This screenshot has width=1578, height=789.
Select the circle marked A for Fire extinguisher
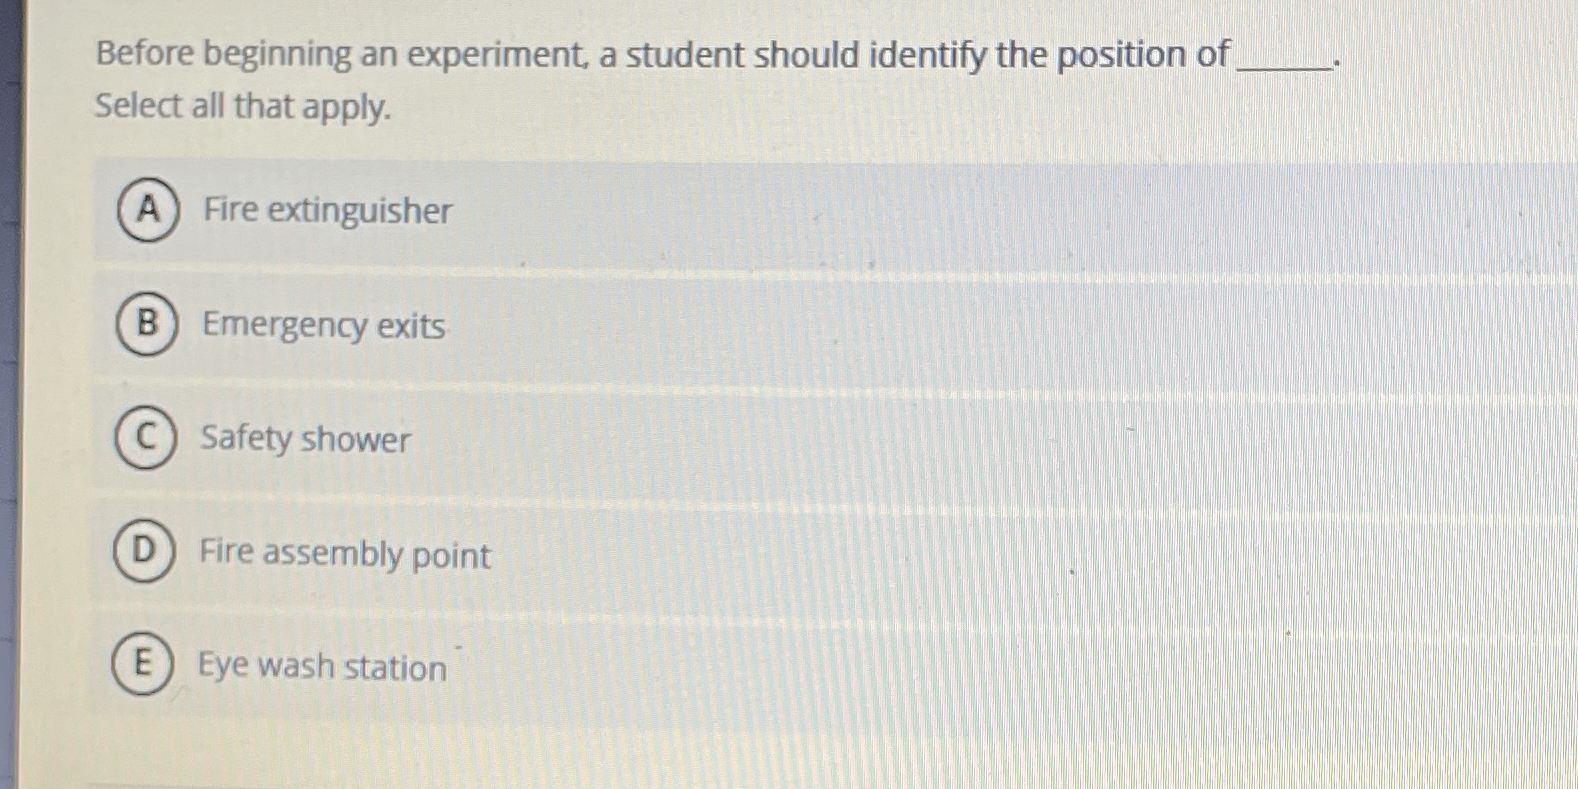pyautogui.click(x=148, y=210)
